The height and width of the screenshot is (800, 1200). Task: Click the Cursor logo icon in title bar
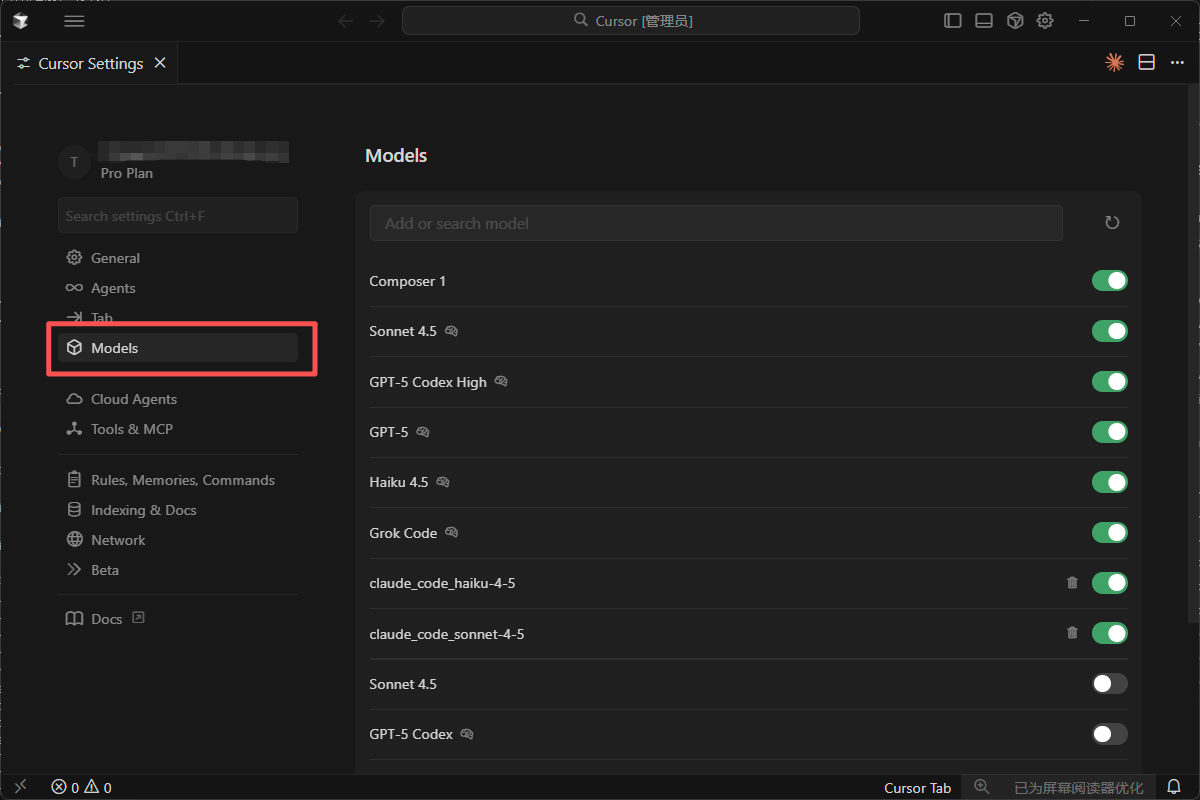tap(20, 21)
